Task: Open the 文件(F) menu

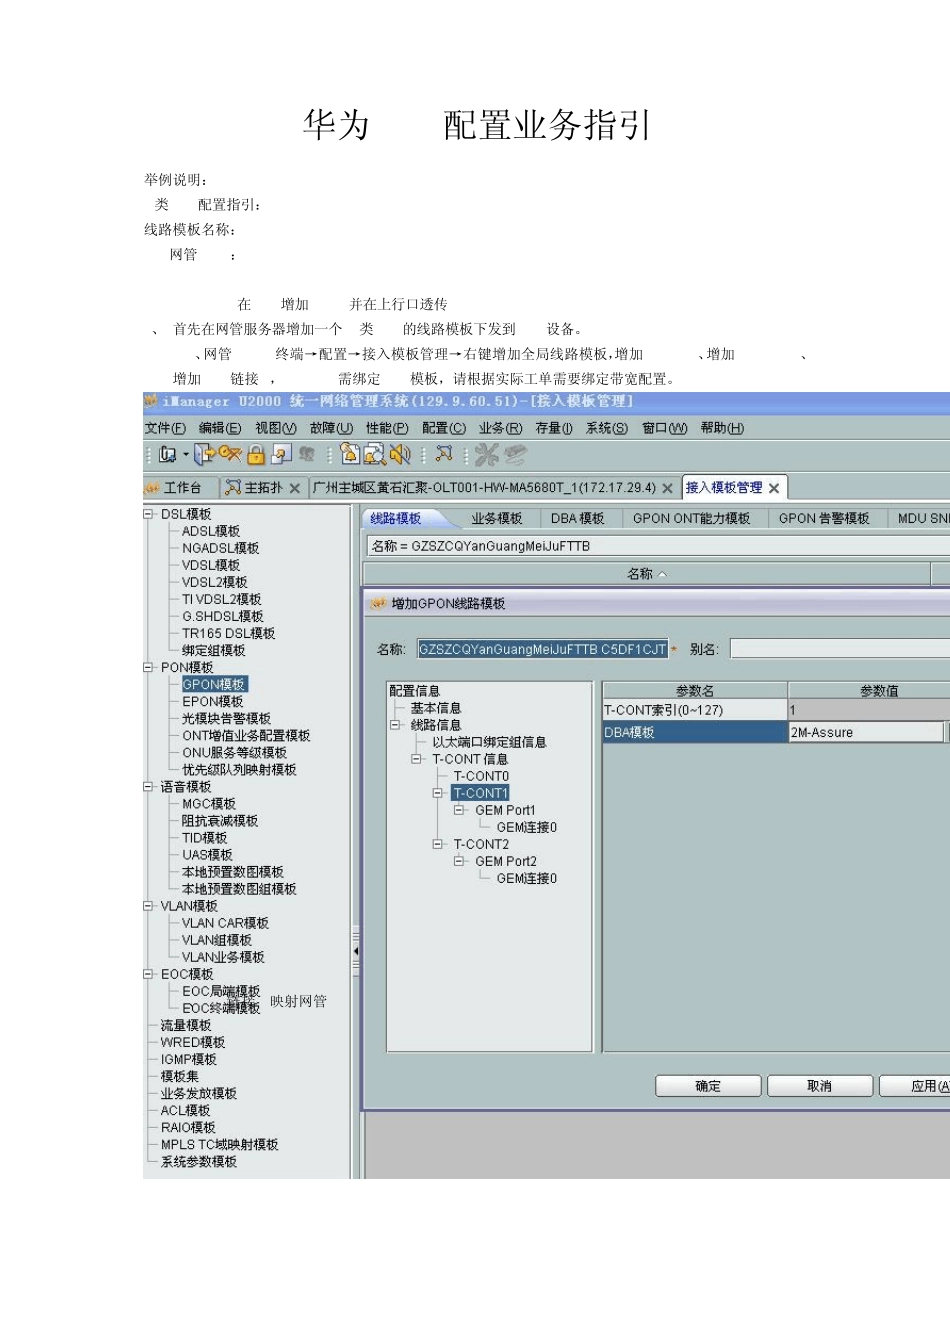Action: pos(165,428)
